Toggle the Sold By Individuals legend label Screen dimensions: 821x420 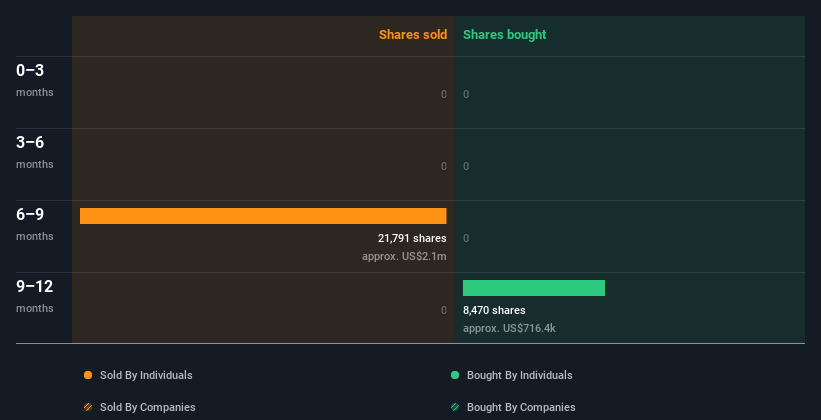click(146, 375)
